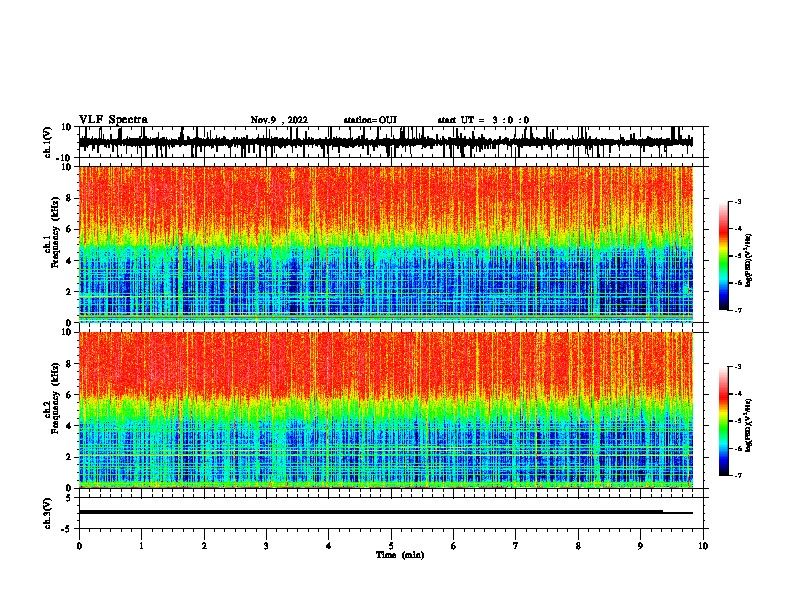Viewport: 792px width, 612px height.
Task: Click time axis tick label "1"
Action: click(x=141, y=546)
